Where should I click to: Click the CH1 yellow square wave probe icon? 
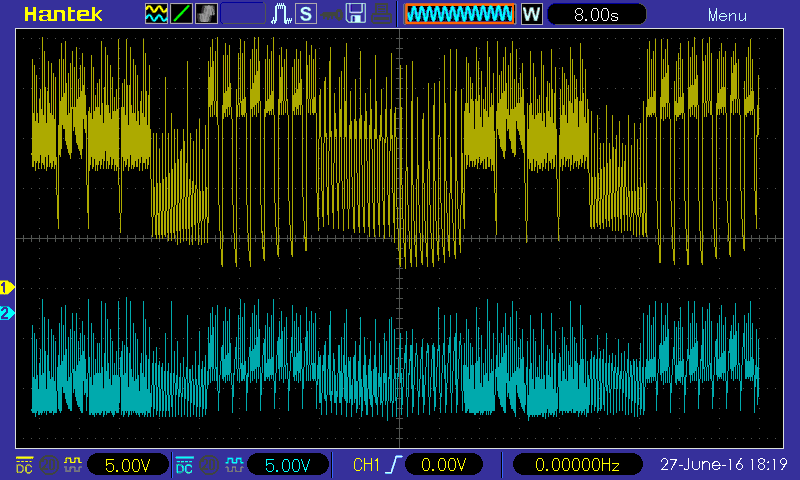73,464
